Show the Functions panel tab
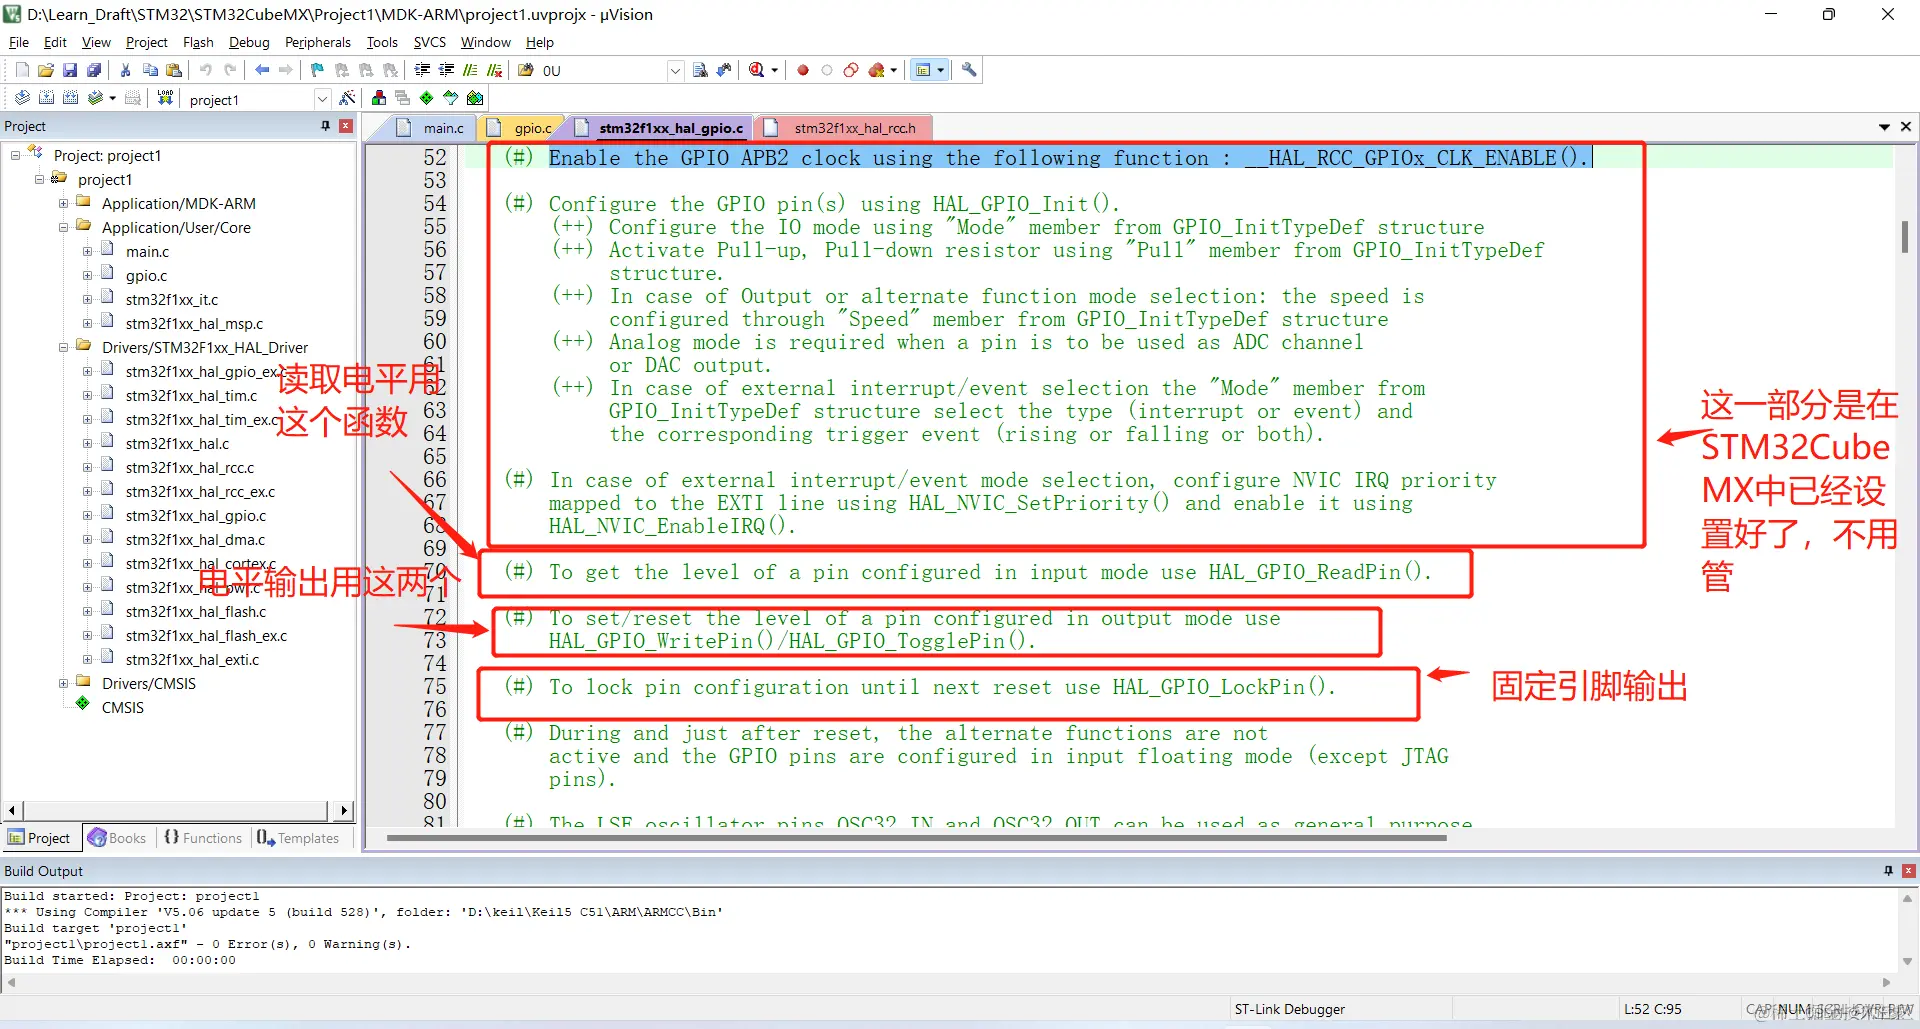This screenshot has height=1029, width=1920. point(203,838)
